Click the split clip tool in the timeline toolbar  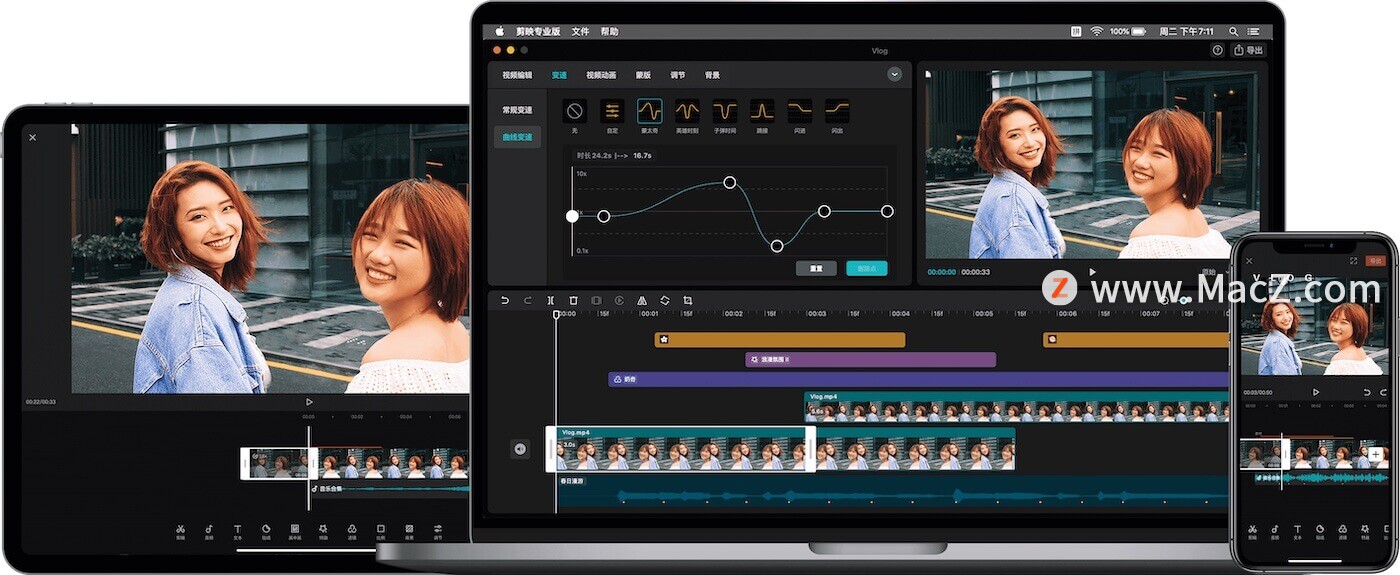tap(551, 300)
